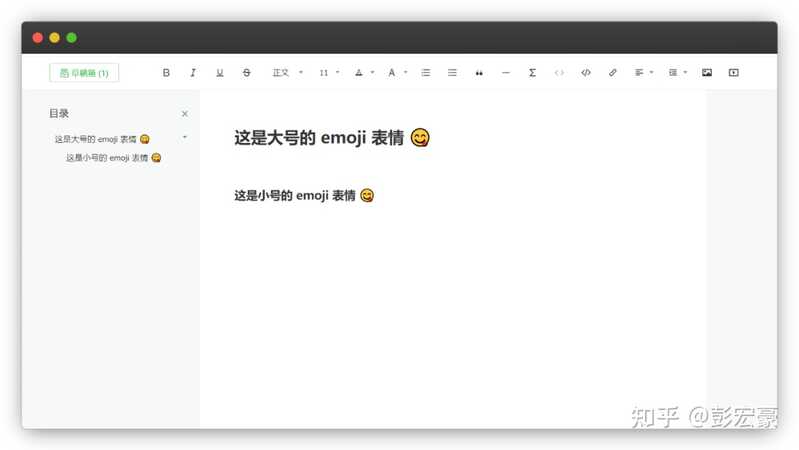799x450 pixels.
Task: Insert a horizontal divider line
Action: coord(505,73)
